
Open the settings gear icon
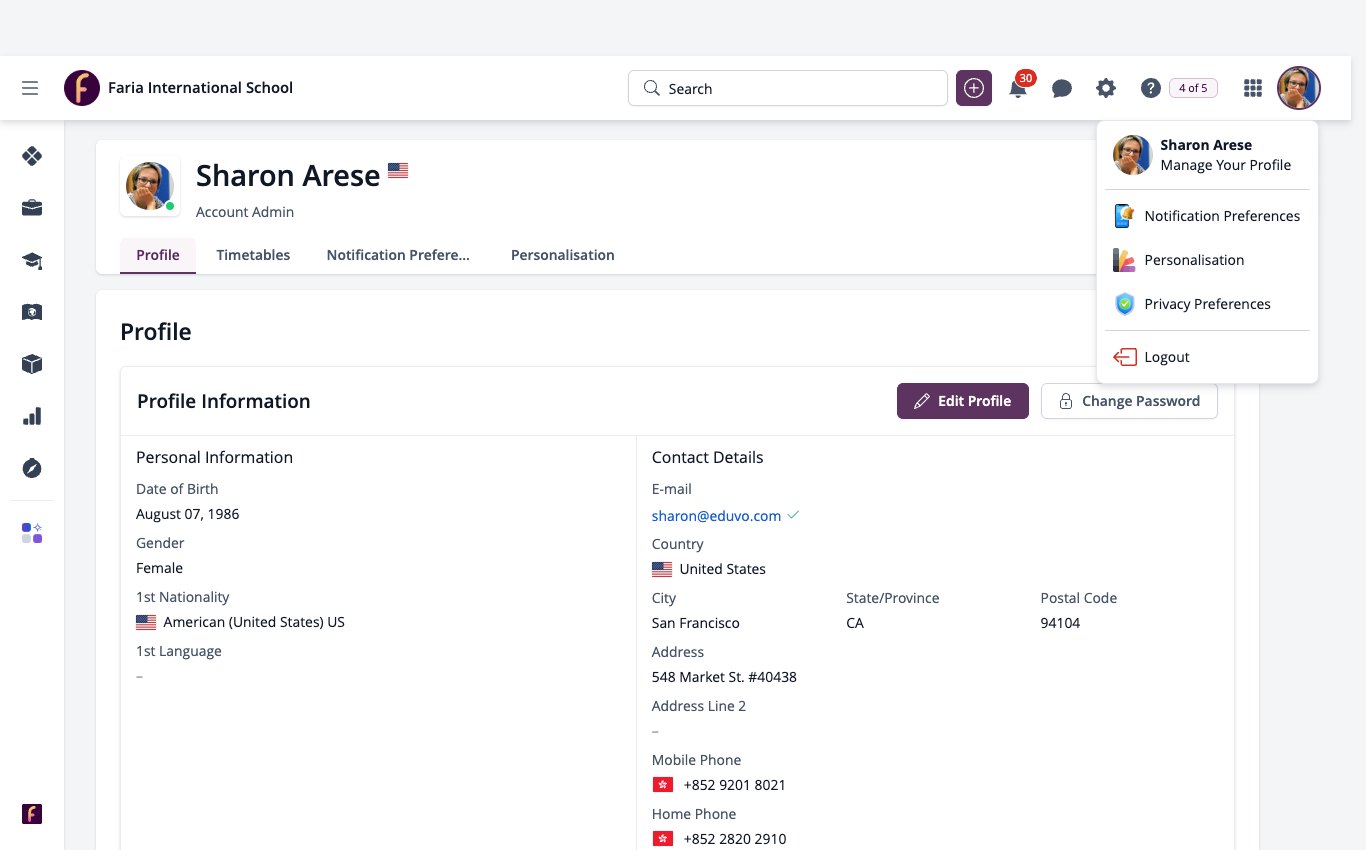click(x=1106, y=88)
